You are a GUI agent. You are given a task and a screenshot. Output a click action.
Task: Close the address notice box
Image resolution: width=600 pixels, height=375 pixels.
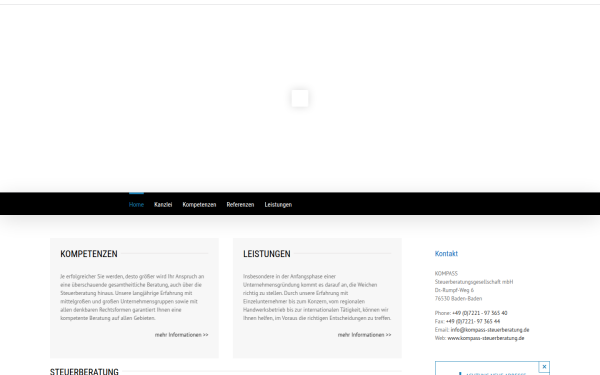[x=544, y=367]
